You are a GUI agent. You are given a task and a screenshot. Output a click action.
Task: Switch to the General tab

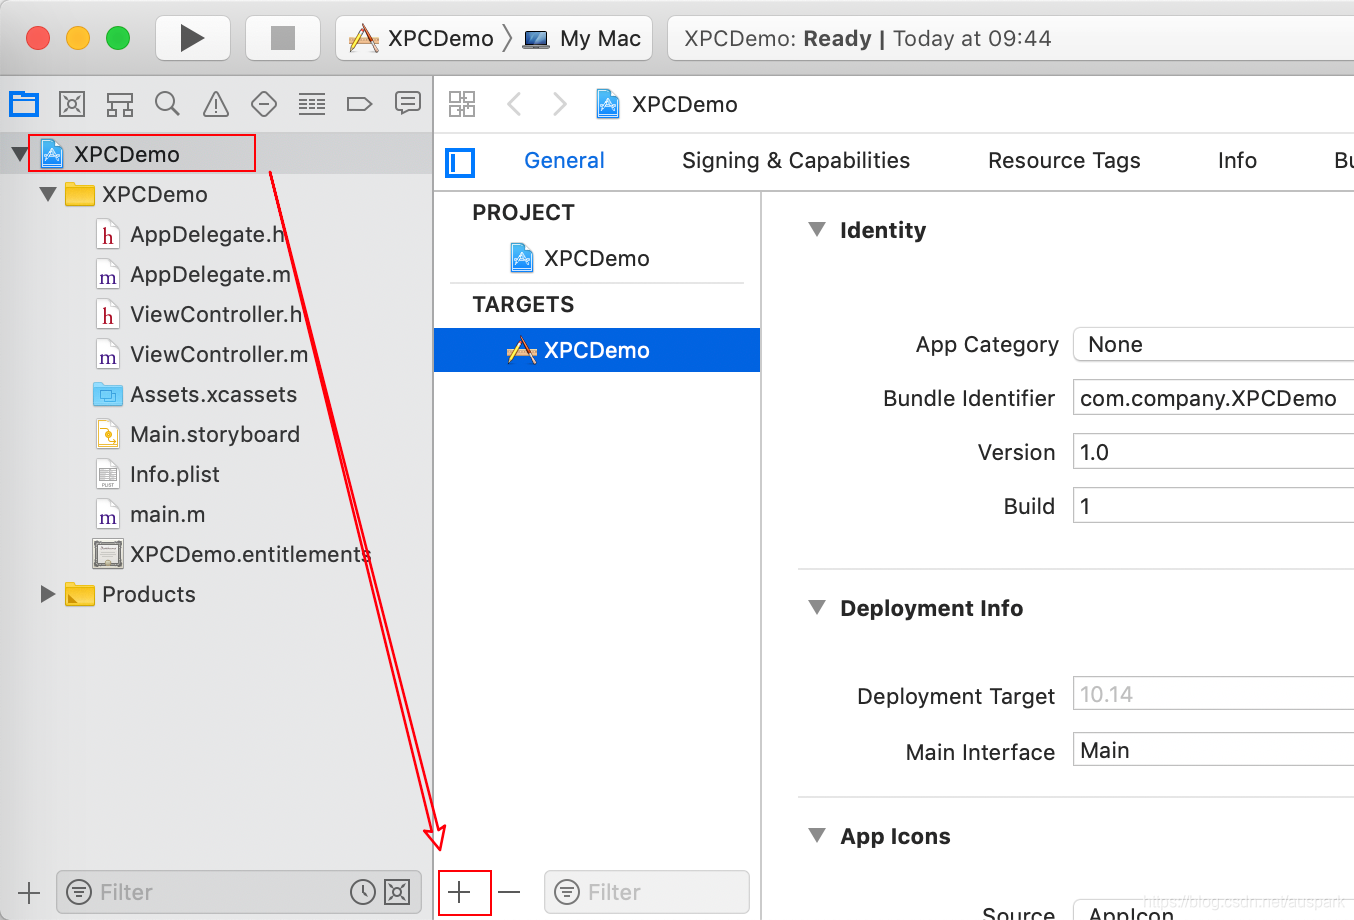[564, 161]
